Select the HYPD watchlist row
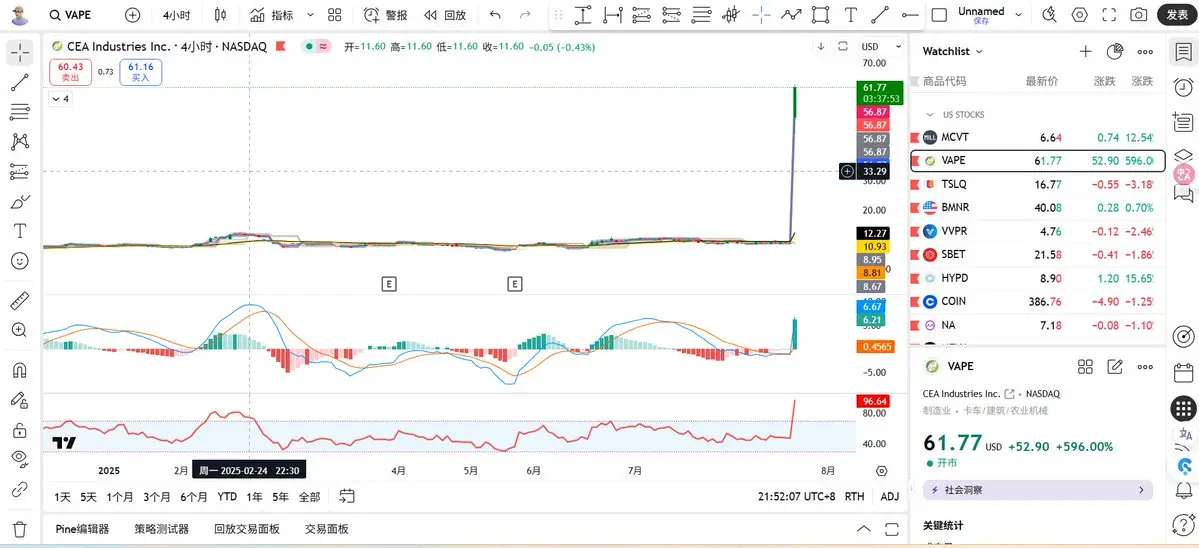 1038,278
